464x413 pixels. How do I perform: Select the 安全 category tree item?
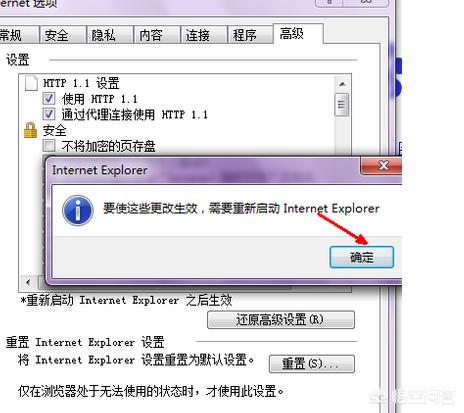pos(55,130)
